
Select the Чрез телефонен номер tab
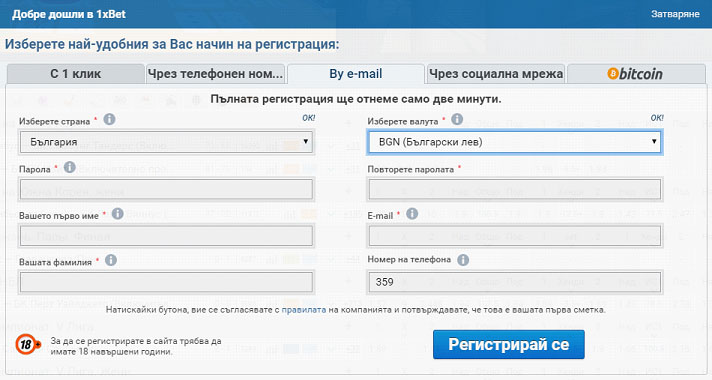[215, 74]
